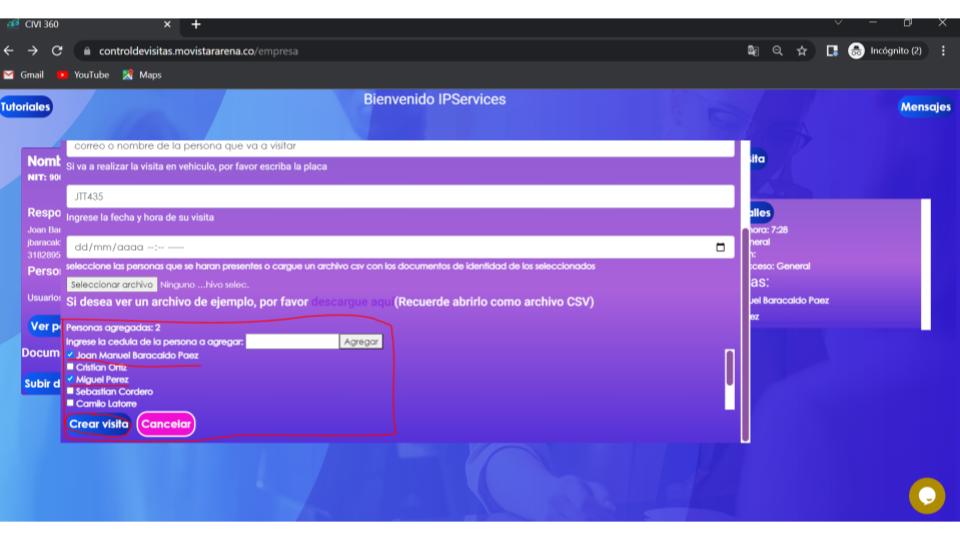
Task: Open the Tutoriales button
Action: (x=26, y=107)
